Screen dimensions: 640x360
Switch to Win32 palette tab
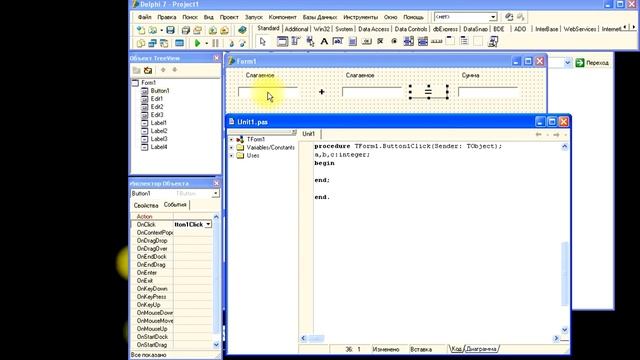(322, 29)
